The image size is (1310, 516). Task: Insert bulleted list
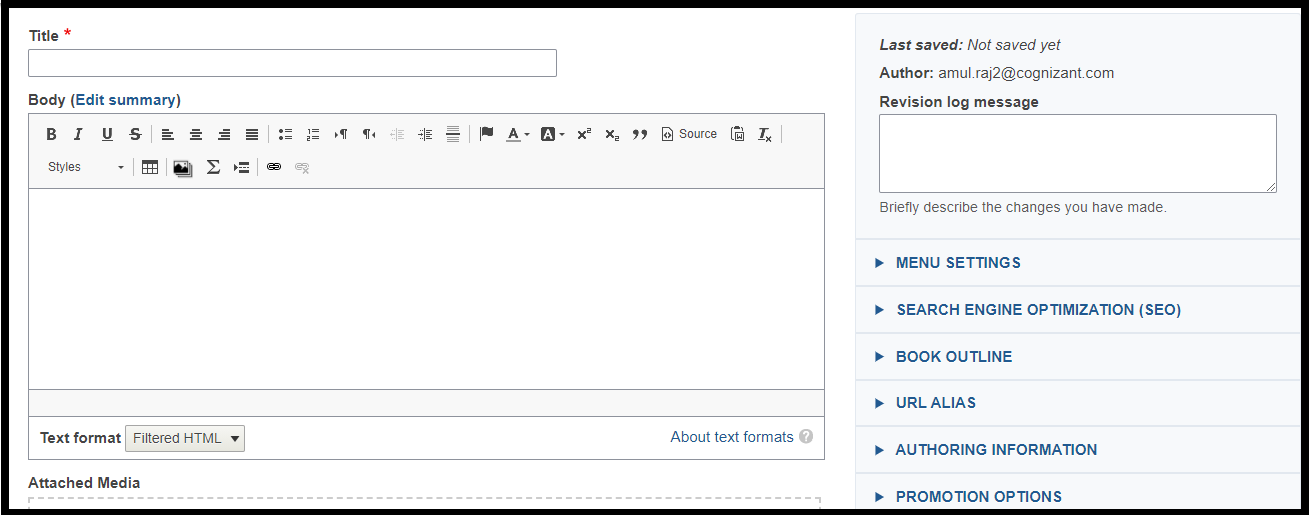point(285,134)
